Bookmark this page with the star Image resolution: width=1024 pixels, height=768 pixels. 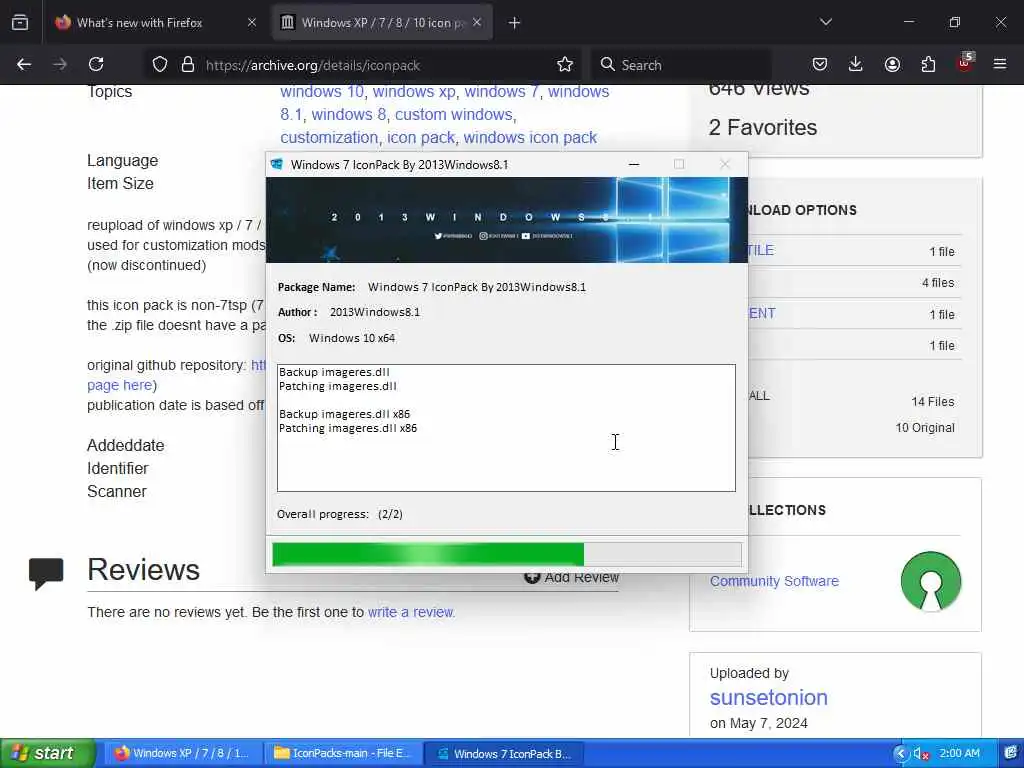[x=565, y=65]
